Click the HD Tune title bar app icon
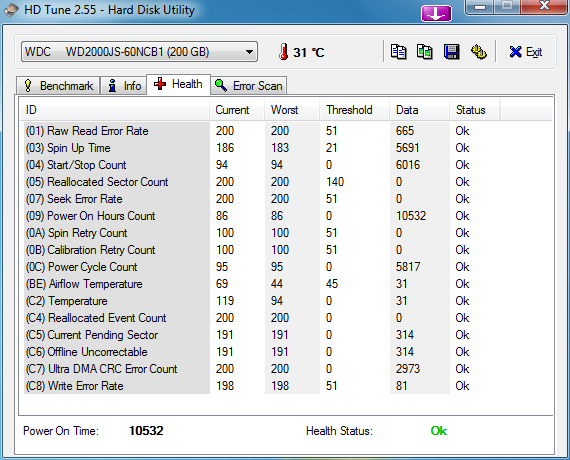The width and height of the screenshot is (570, 460). point(11,10)
